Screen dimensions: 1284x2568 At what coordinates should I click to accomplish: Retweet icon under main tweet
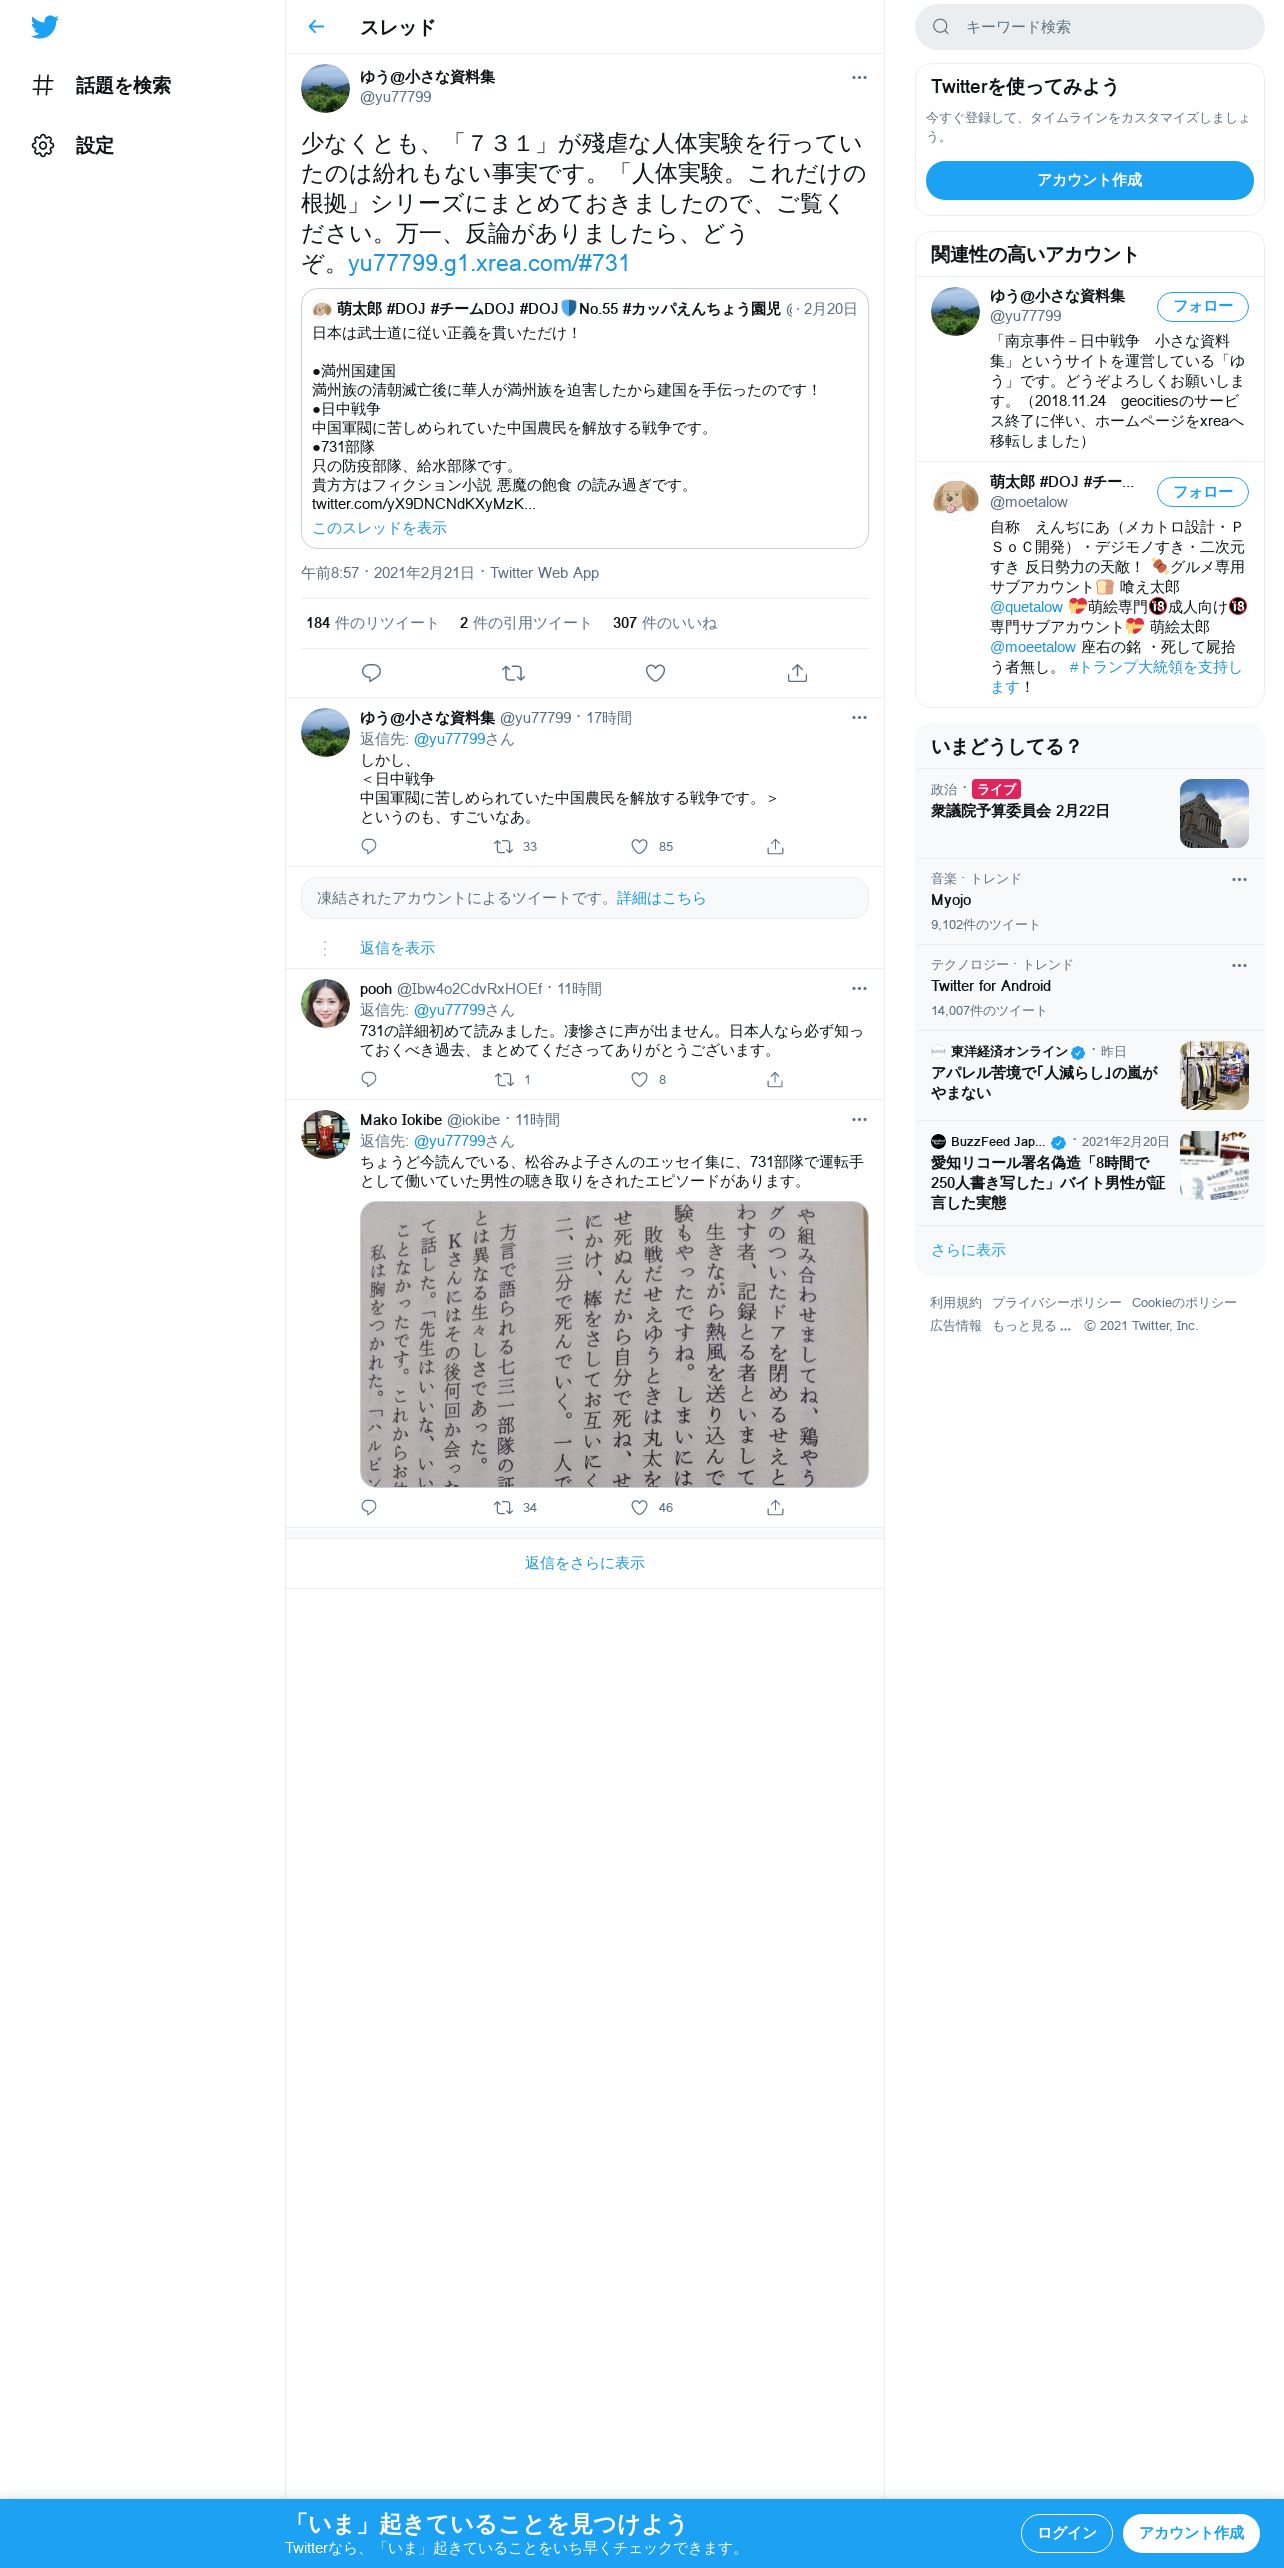click(513, 673)
